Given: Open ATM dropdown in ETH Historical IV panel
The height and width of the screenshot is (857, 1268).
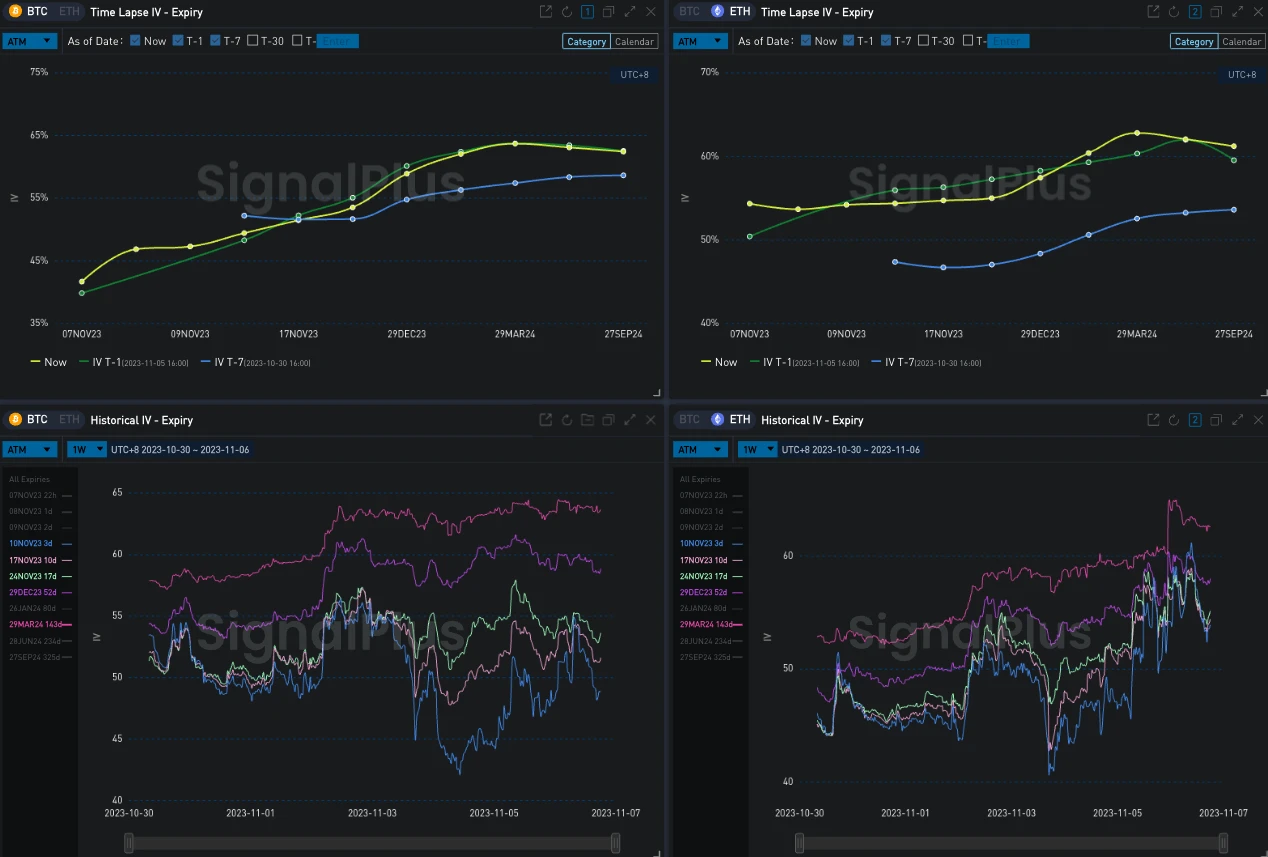Looking at the screenshot, I should click(700, 450).
